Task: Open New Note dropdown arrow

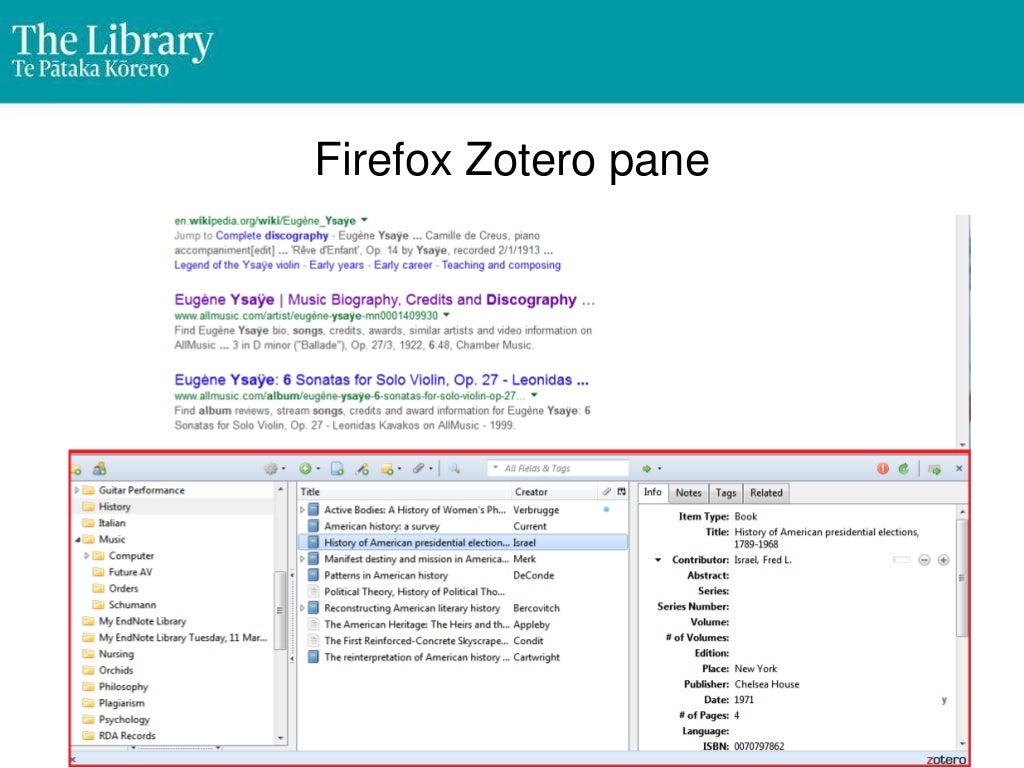Action: coord(399,469)
